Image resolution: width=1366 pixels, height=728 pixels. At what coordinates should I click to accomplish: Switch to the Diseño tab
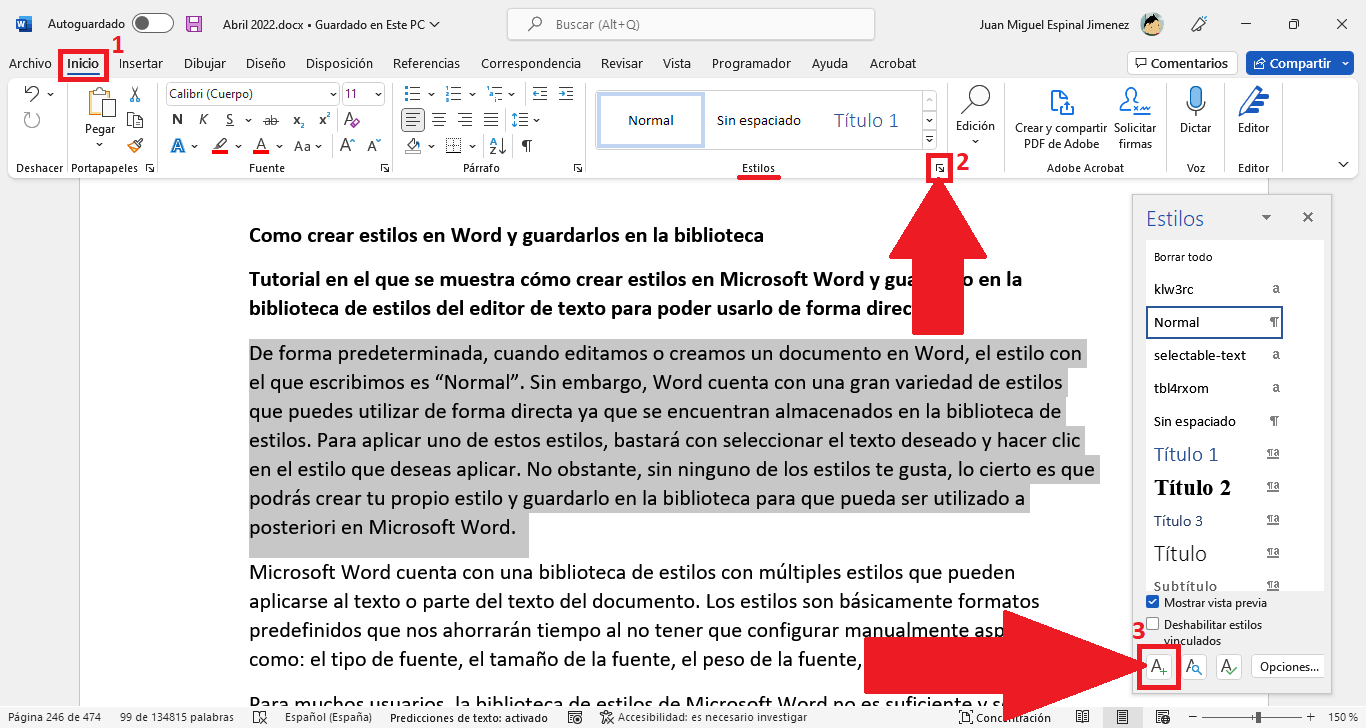coord(265,63)
